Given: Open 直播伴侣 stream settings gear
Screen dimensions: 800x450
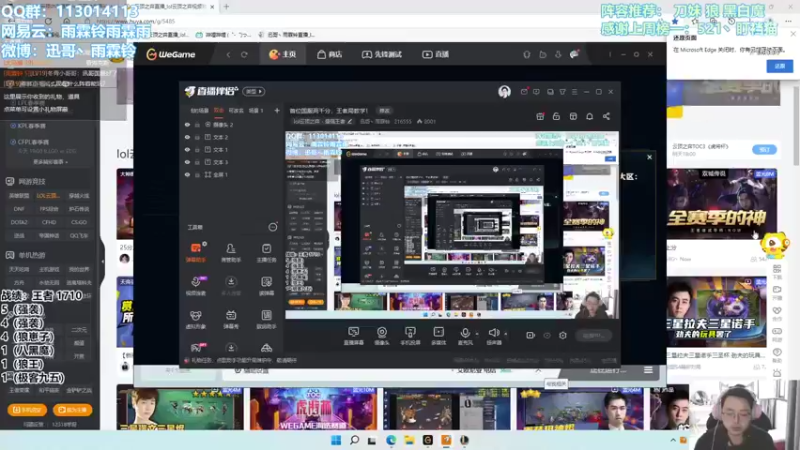Looking at the screenshot, I should [563, 335].
